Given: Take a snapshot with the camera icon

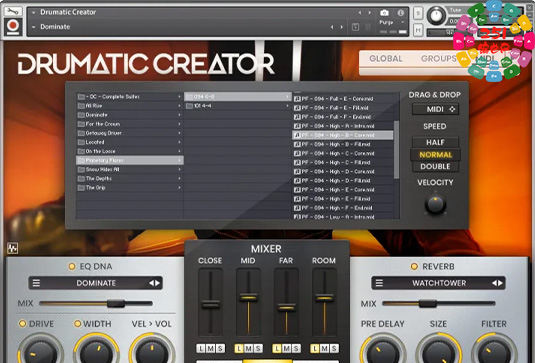Looking at the screenshot, I should (x=384, y=13).
